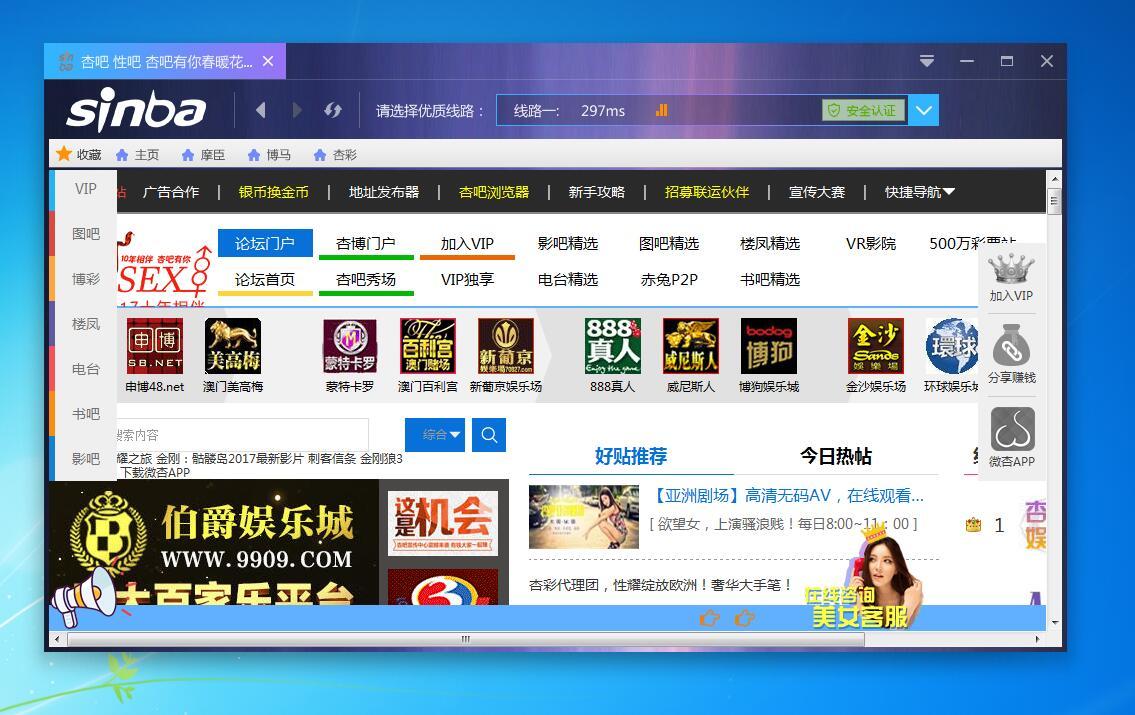Screen dimensions: 1135x715
Task: Open the 摩臣 bookmark
Action: [203, 155]
